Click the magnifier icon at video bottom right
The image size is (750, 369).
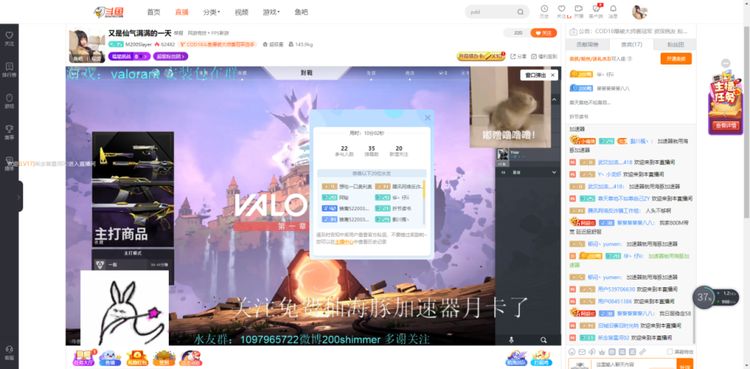tap(544, 340)
